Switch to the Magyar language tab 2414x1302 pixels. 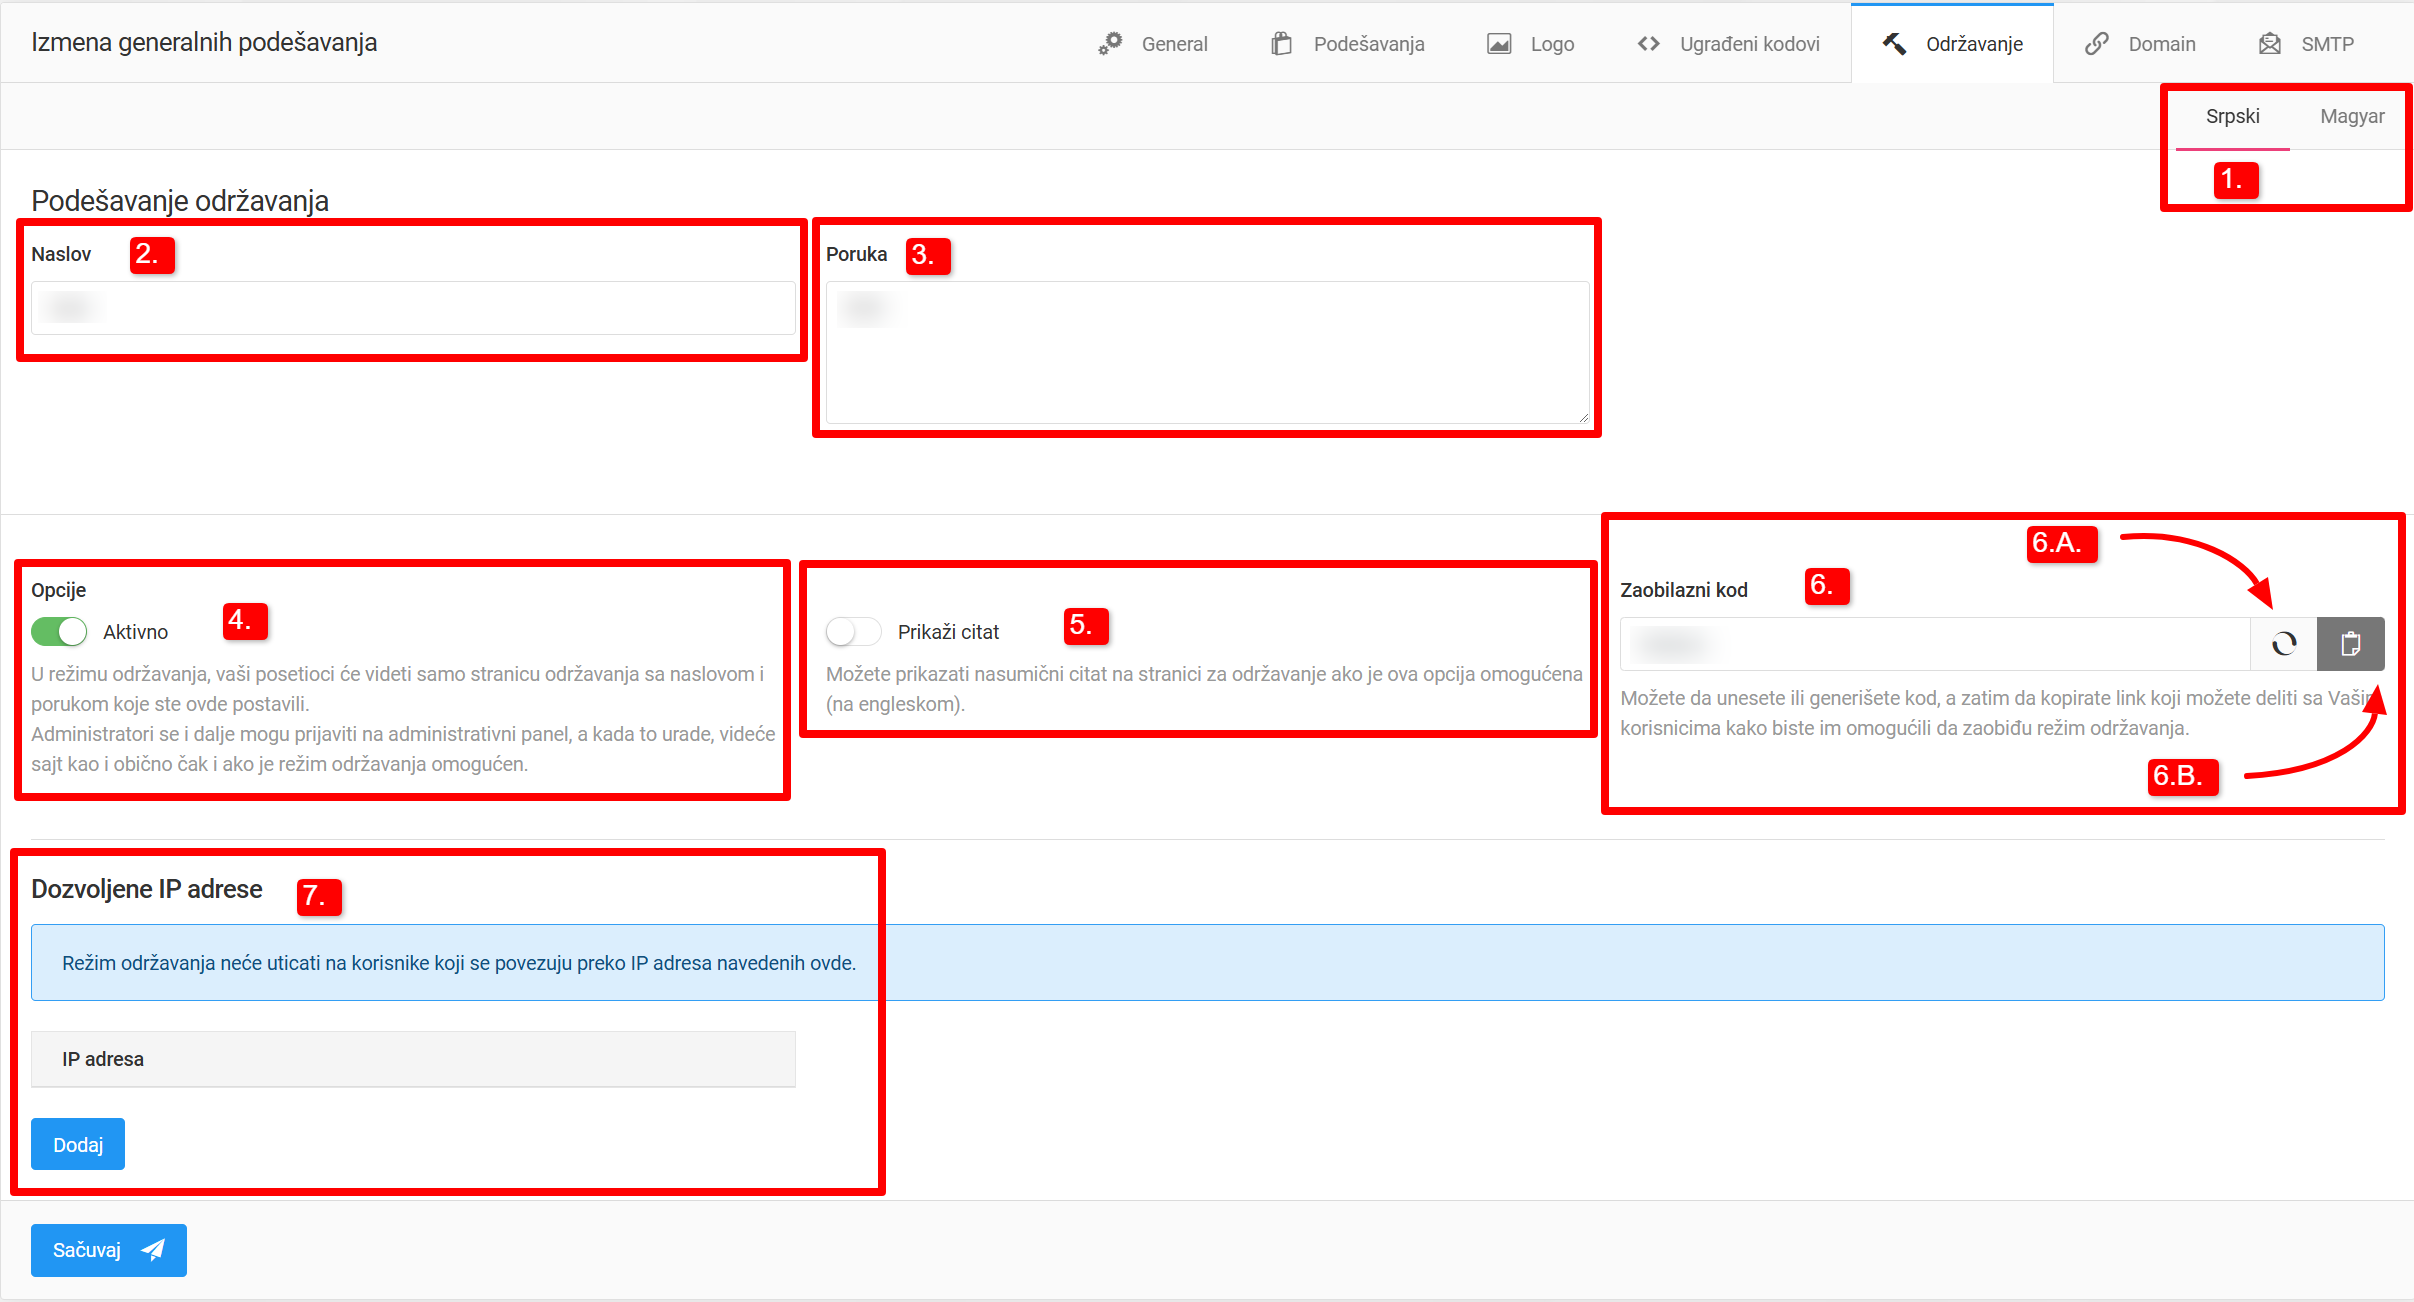pyautogui.click(x=2352, y=117)
